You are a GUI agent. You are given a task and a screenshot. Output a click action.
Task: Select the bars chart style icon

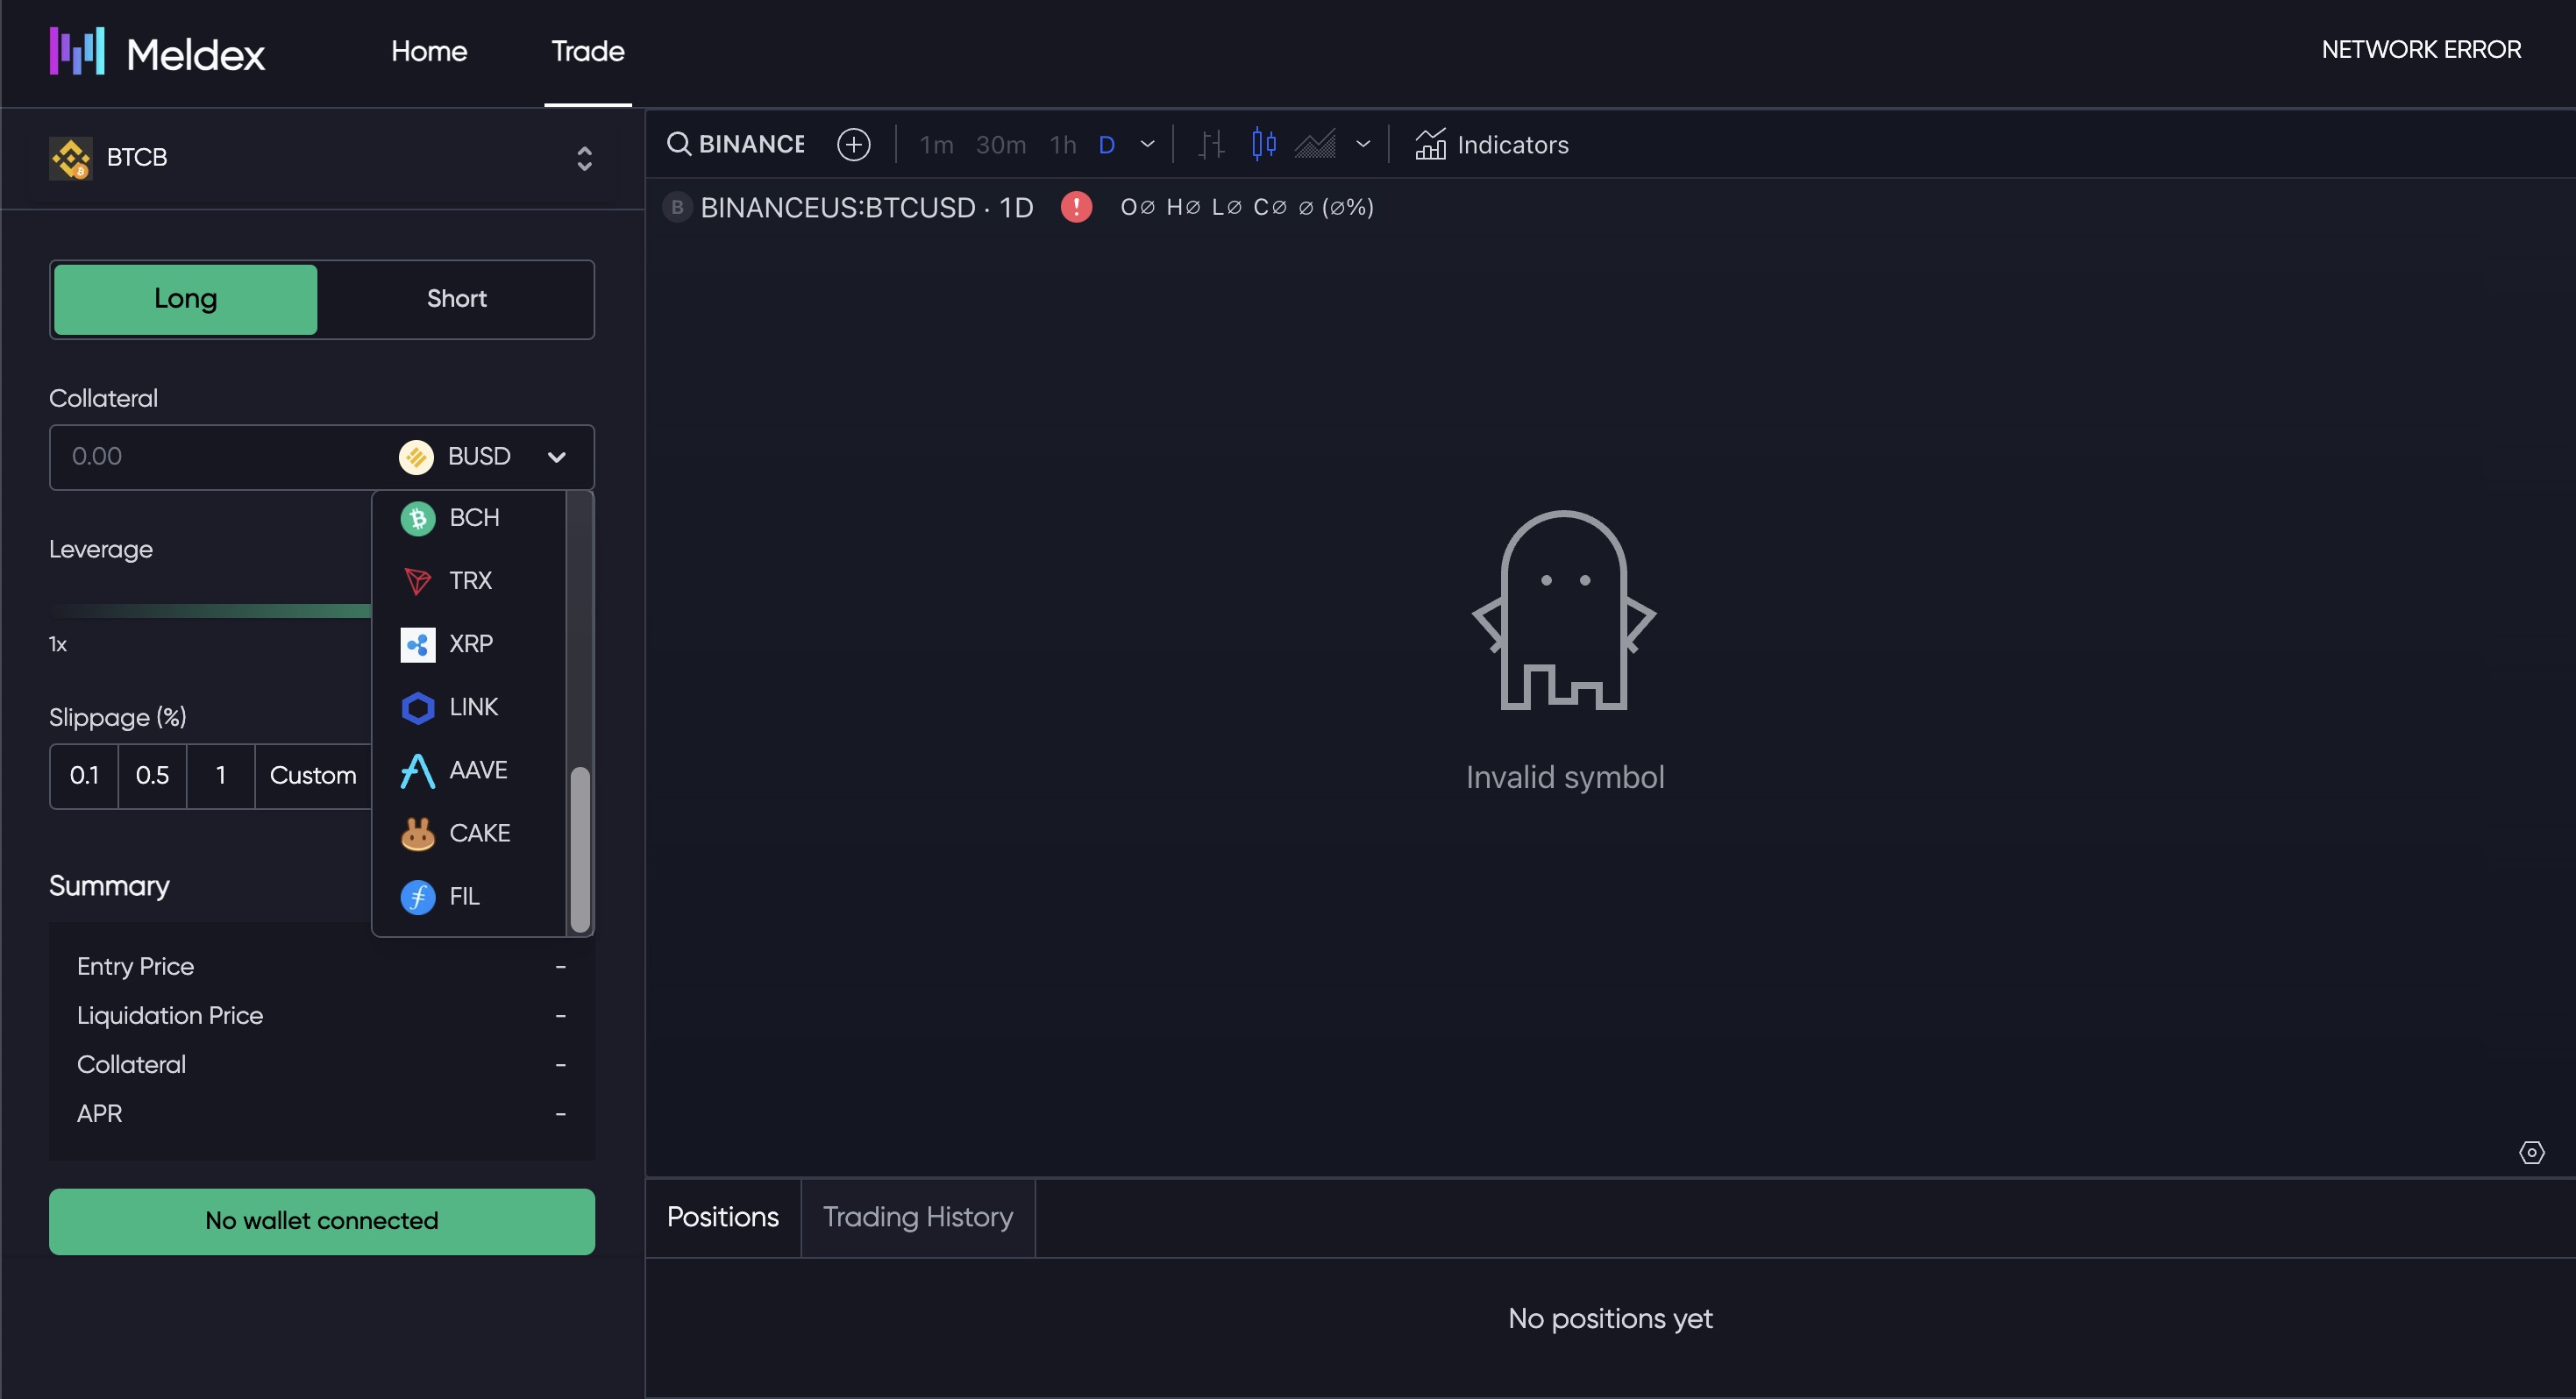click(1211, 144)
